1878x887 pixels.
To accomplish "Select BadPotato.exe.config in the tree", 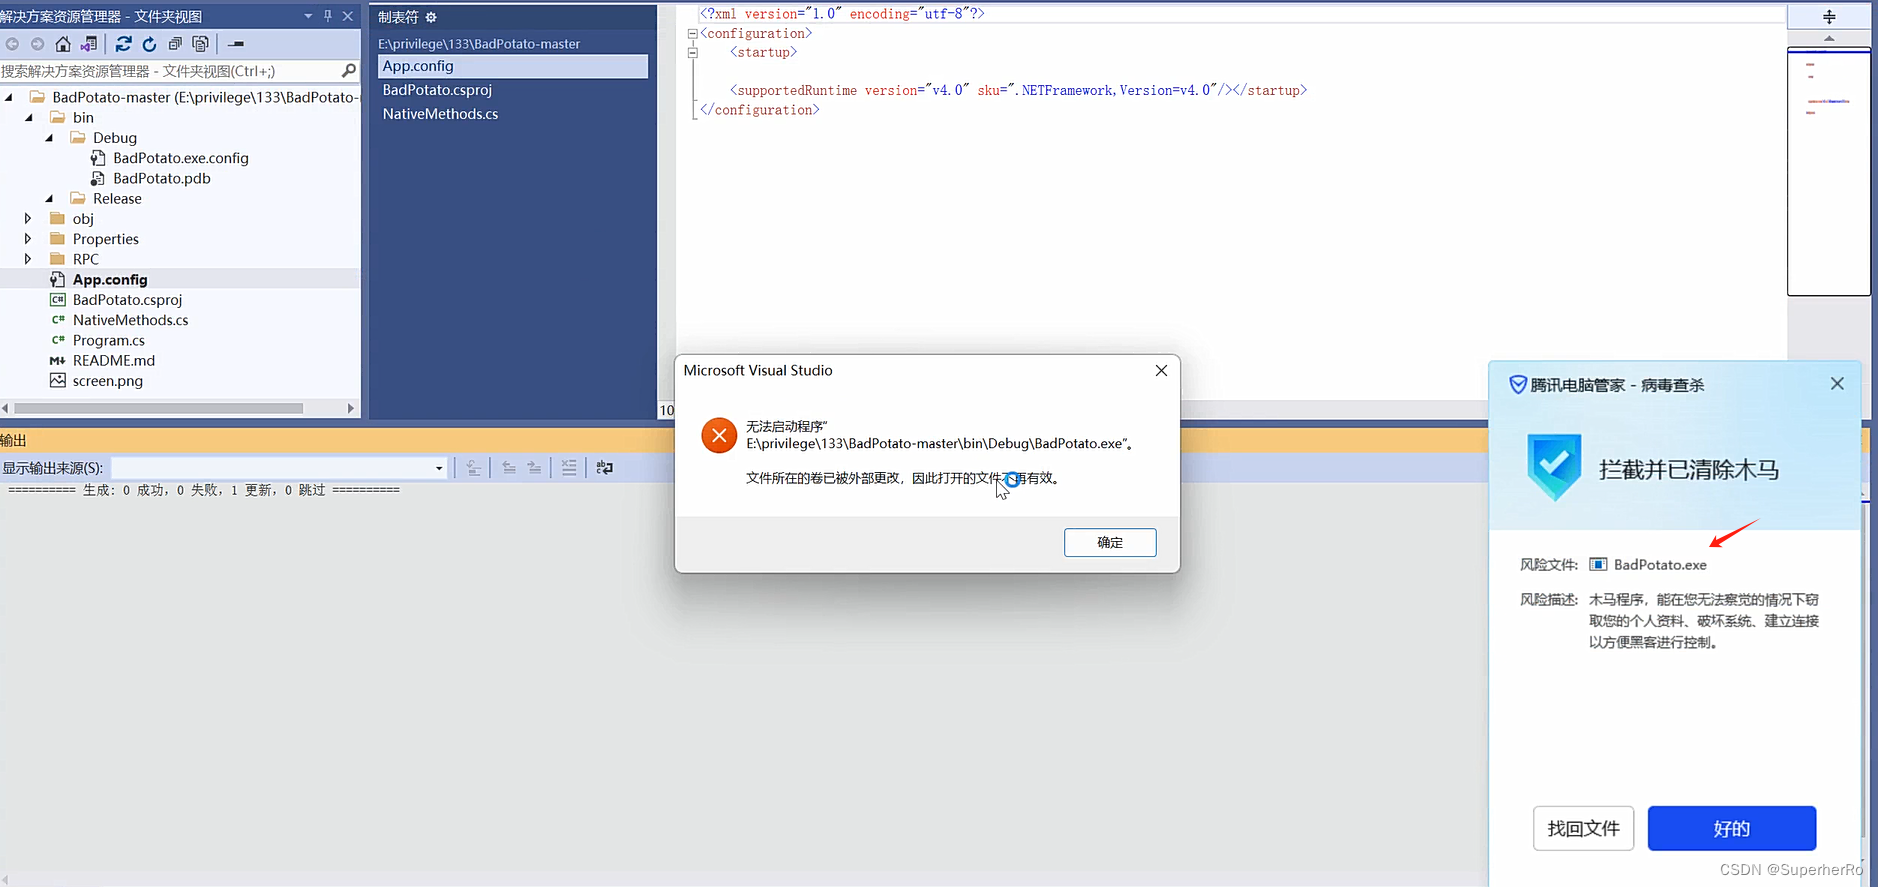I will (x=180, y=158).
